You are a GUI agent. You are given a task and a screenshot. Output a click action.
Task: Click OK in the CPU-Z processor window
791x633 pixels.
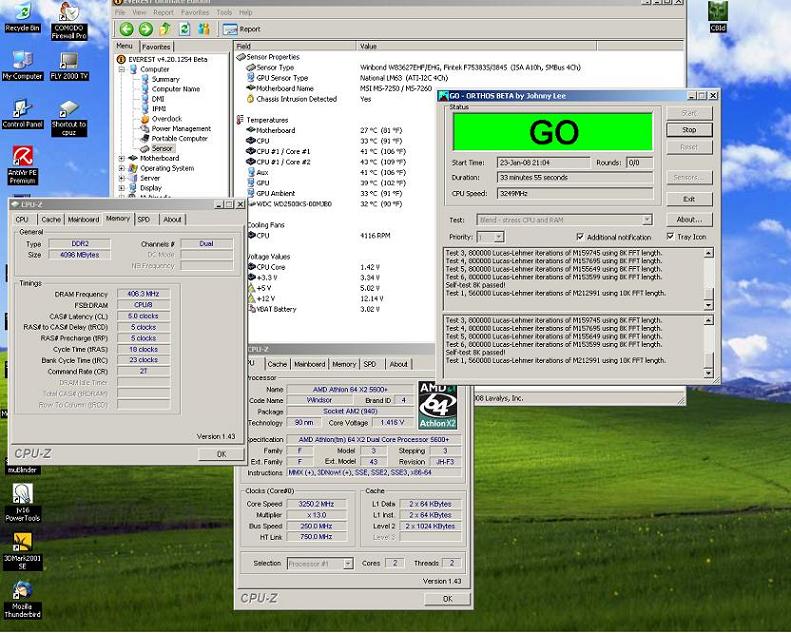pyautogui.click(x=447, y=599)
